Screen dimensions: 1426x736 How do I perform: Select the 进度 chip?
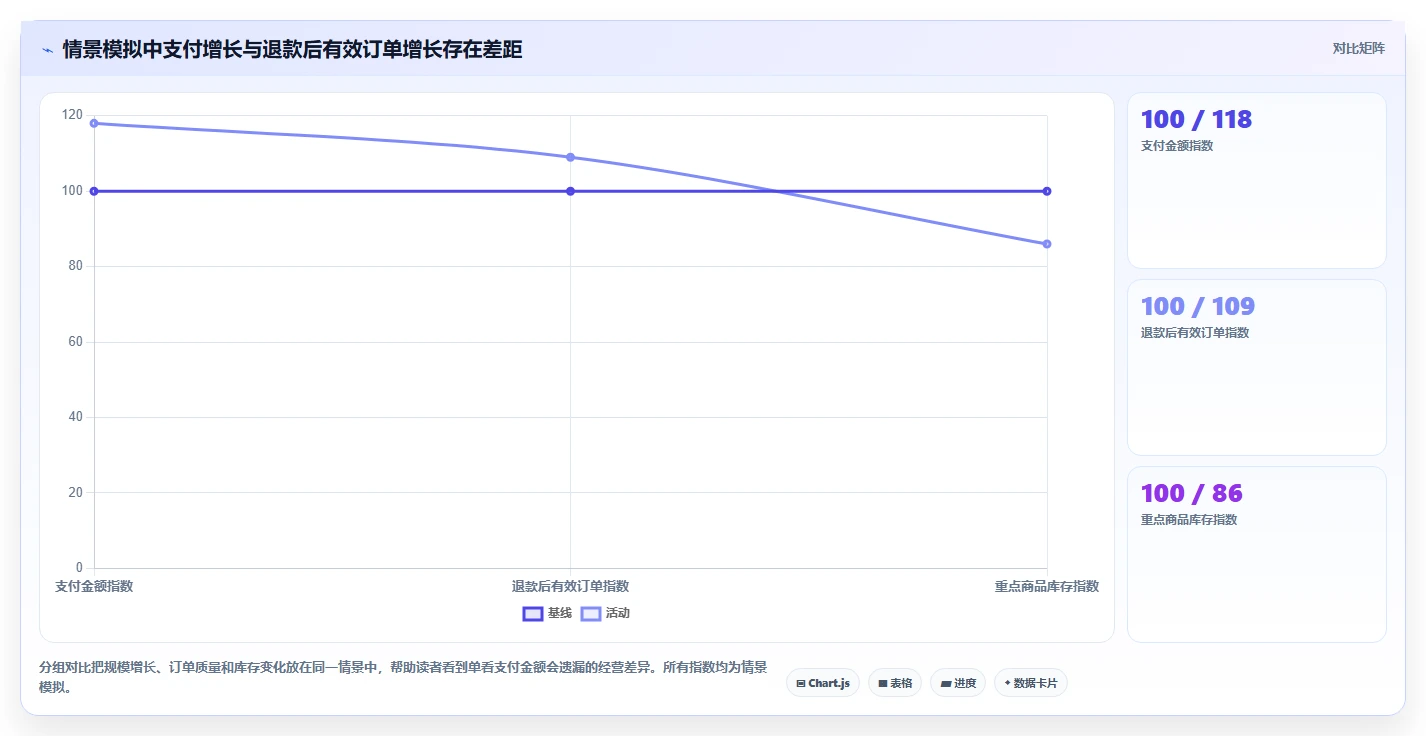(958, 683)
